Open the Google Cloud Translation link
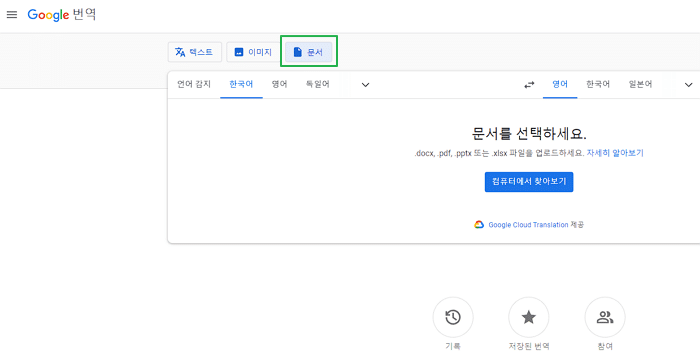The width and height of the screenshot is (700, 363). 529,225
